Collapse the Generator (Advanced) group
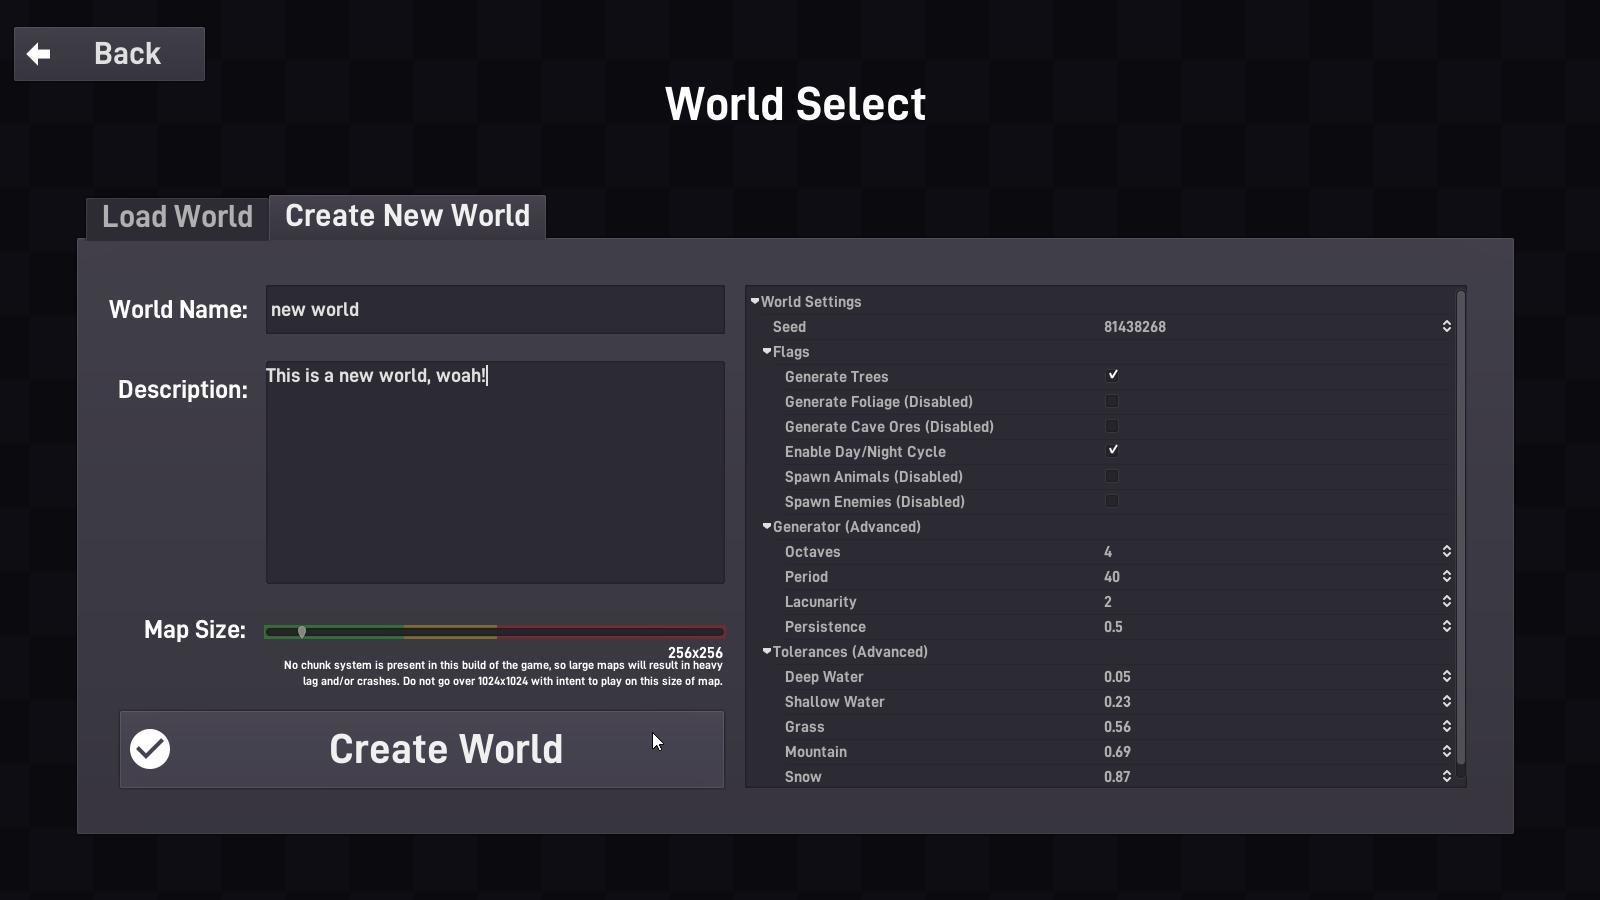The width and height of the screenshot is (1600, 900). click(x=767, y=527)
